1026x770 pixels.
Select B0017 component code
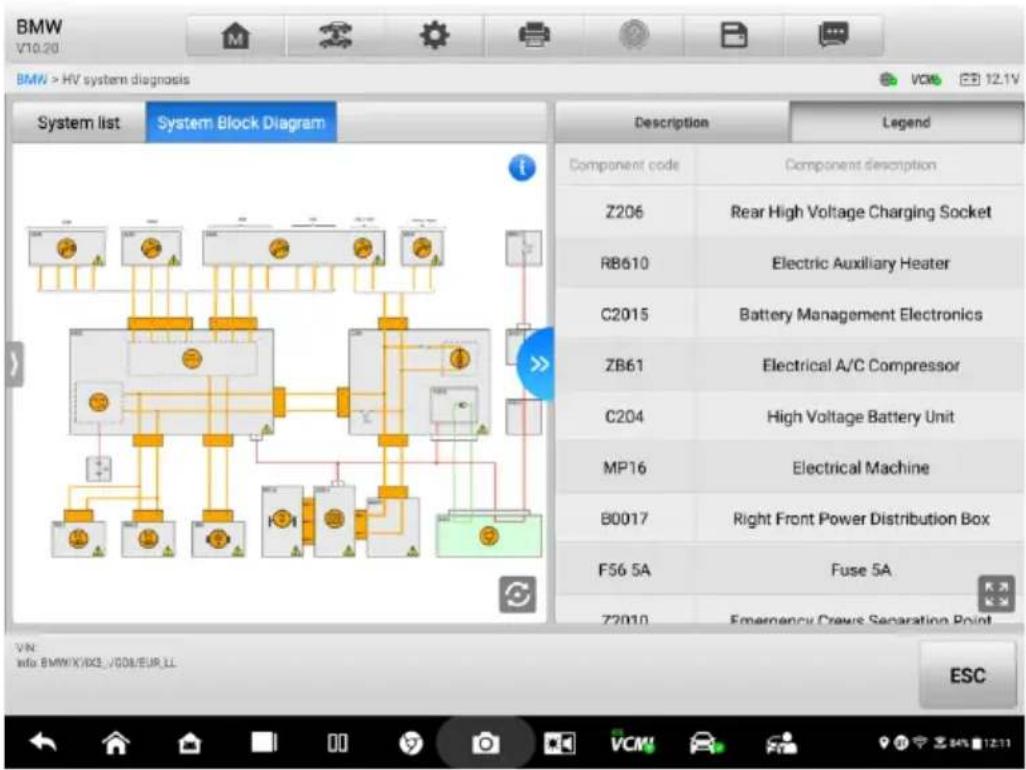click(x=624, y=519)
